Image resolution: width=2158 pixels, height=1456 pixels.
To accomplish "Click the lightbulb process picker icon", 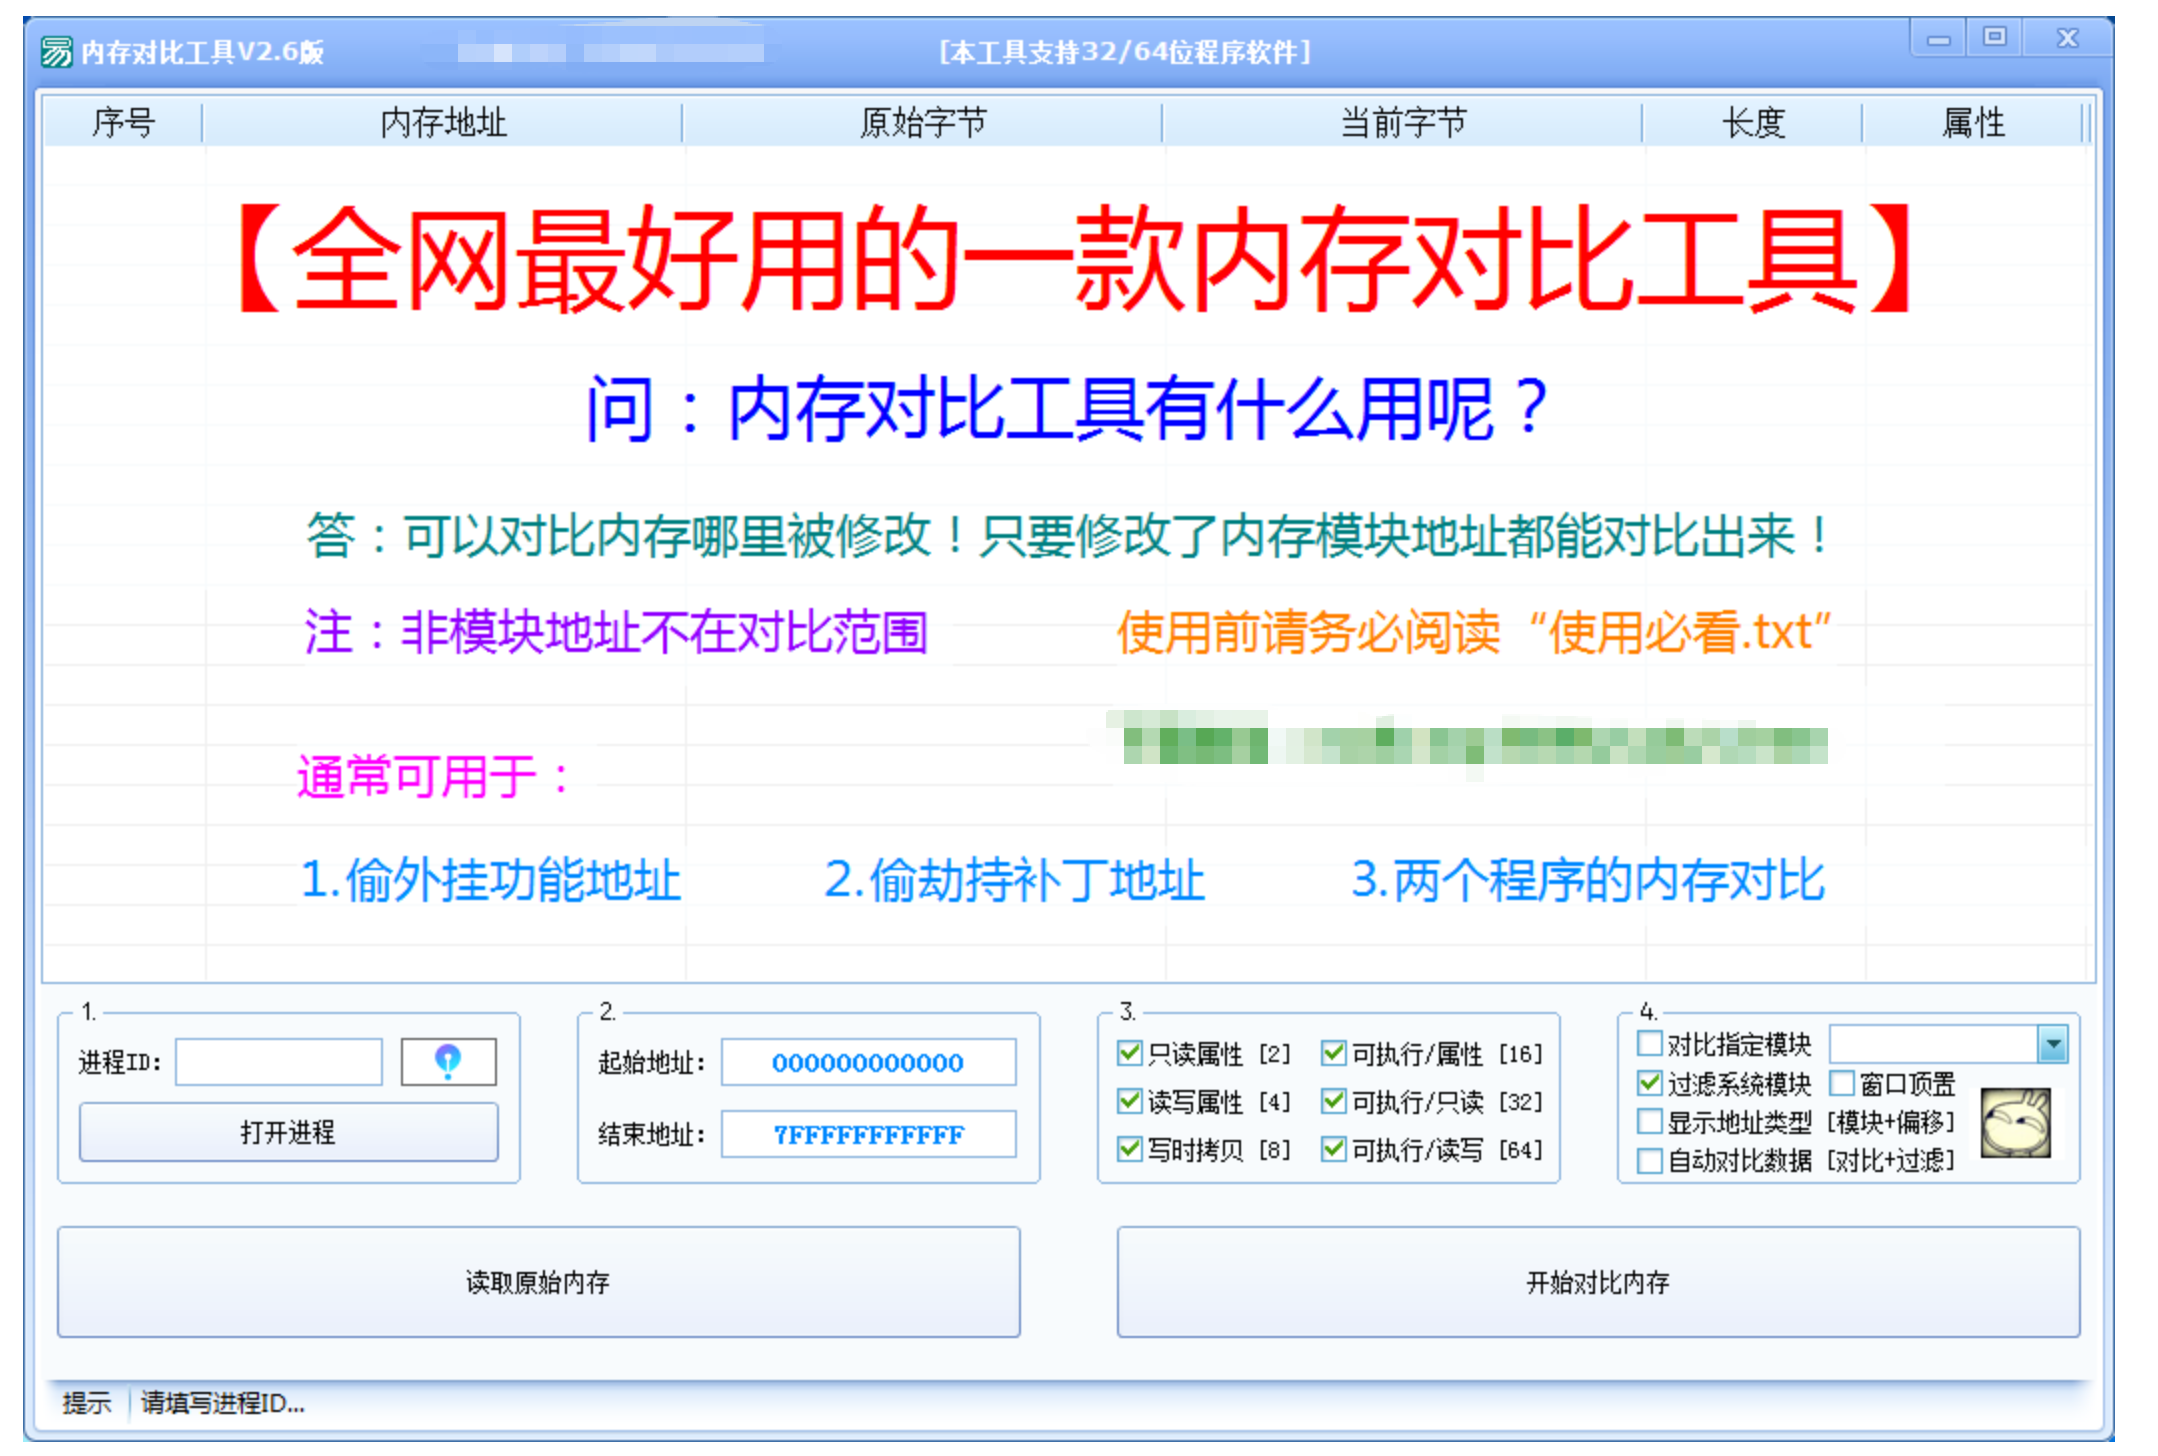I will (x=448, y=1061).
